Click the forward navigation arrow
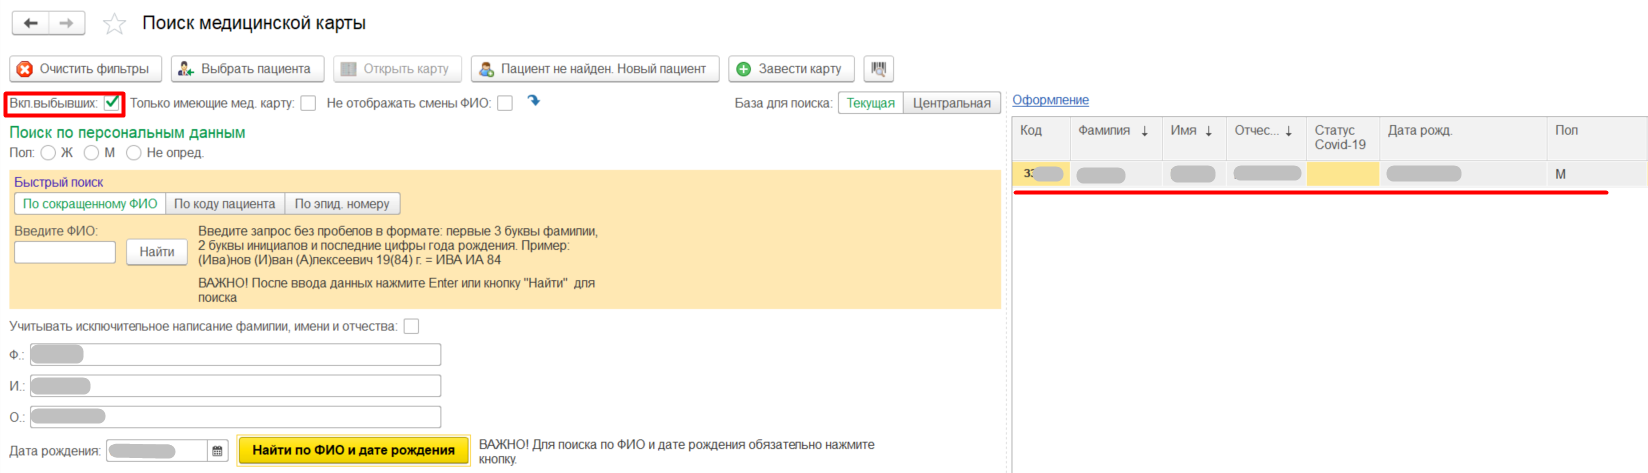Image resolution: width=1648 pixels, height=473 pixels. coord(66,23)
